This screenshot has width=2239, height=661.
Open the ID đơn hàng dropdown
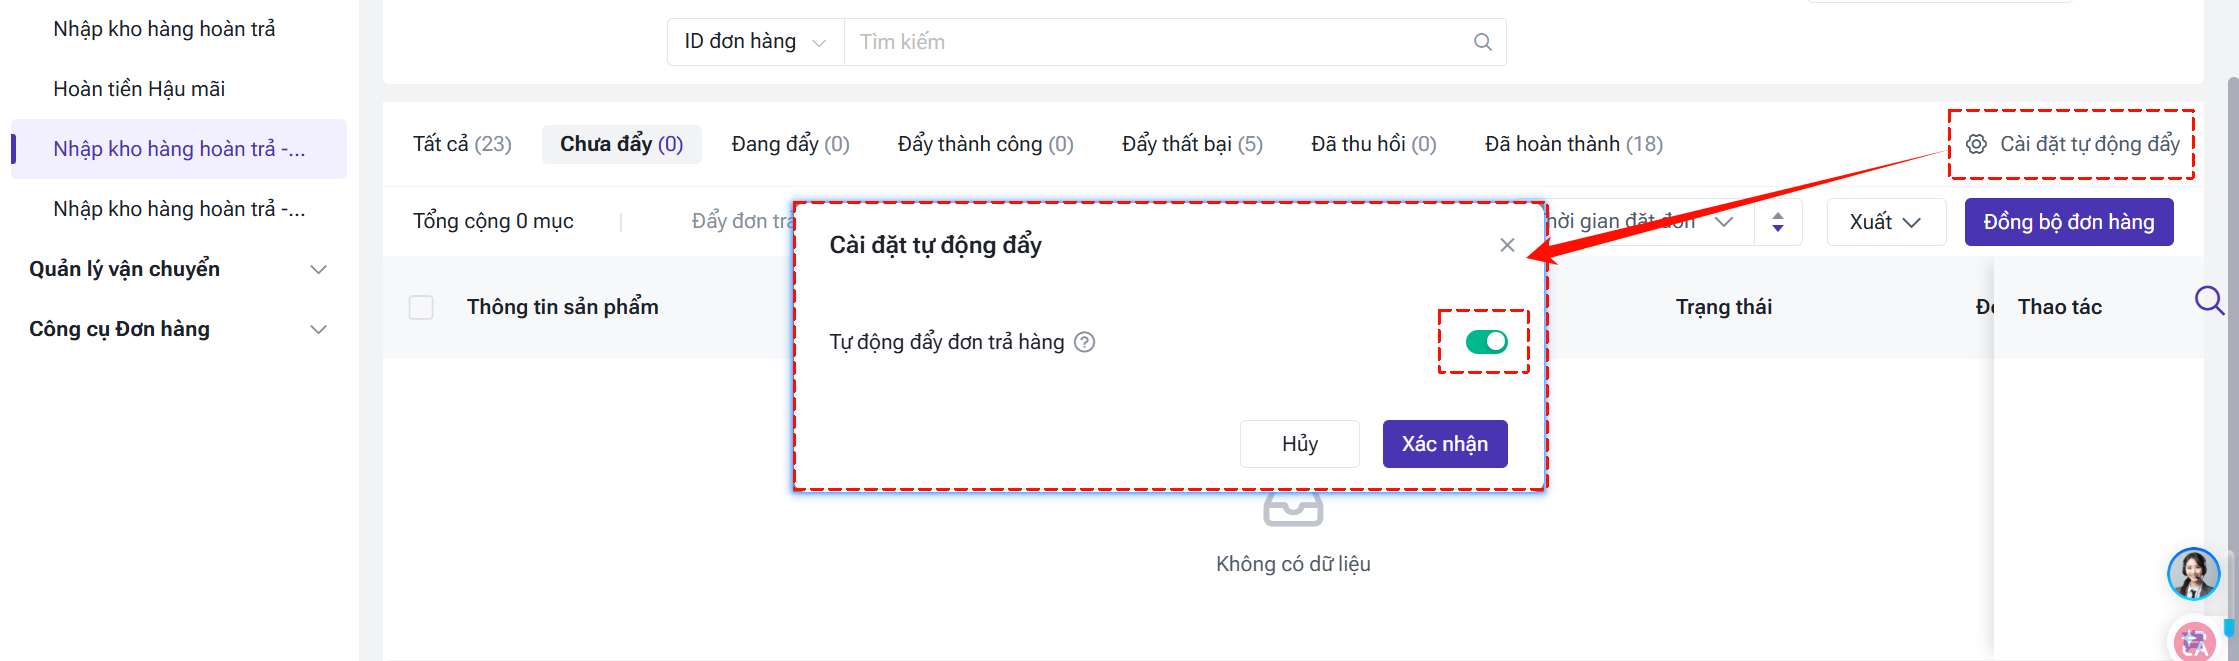pos(755,42)
